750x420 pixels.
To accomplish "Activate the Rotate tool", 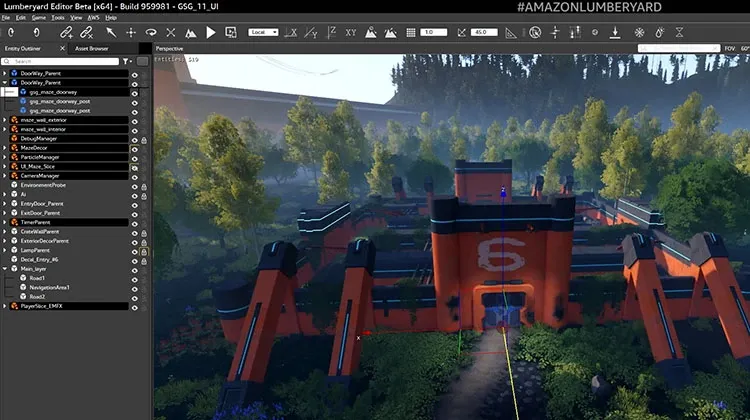I will click(x=151, y=33).
